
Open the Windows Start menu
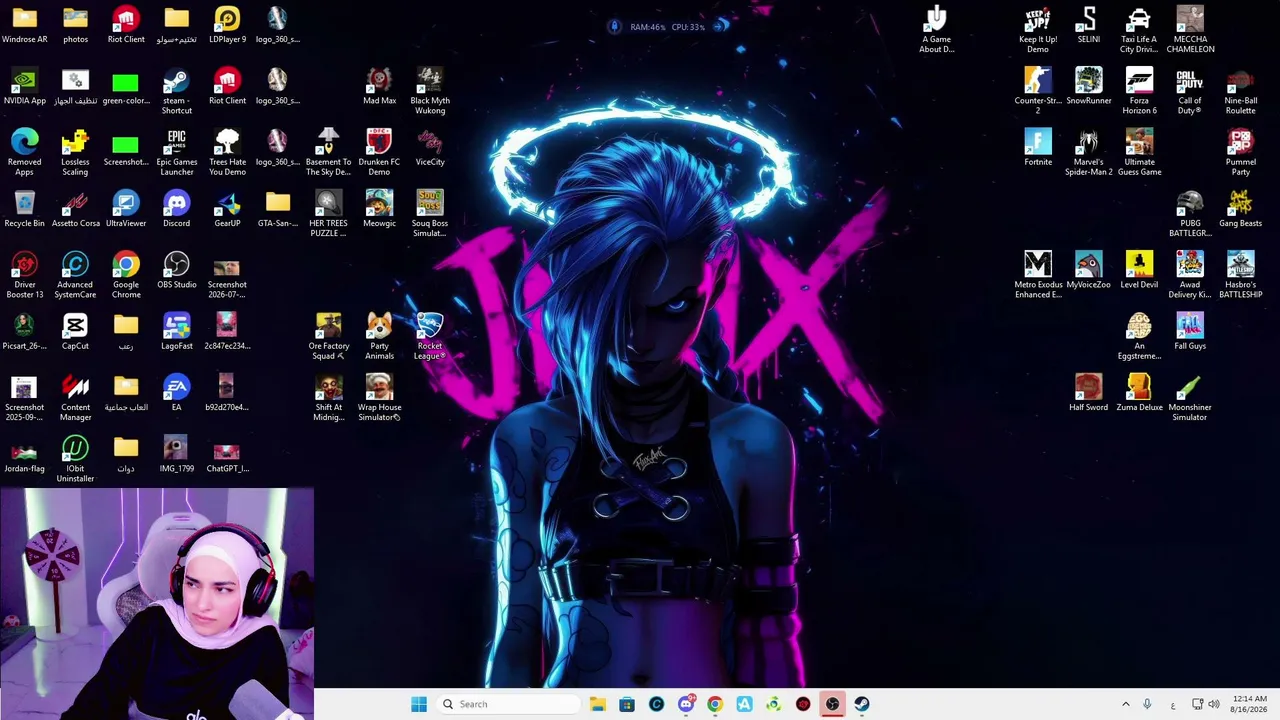coord(419,704)
